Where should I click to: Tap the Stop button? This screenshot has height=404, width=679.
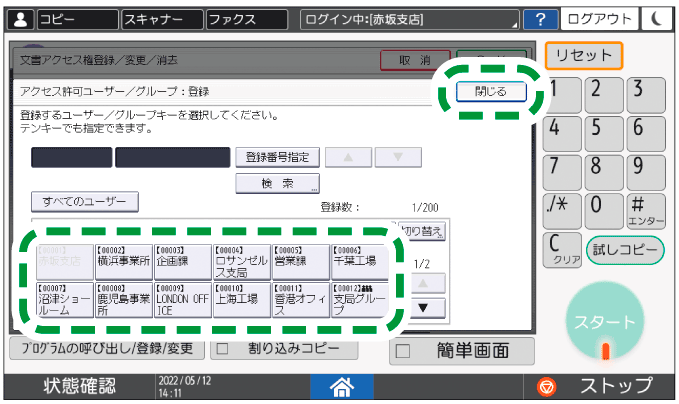click(599, 387)
